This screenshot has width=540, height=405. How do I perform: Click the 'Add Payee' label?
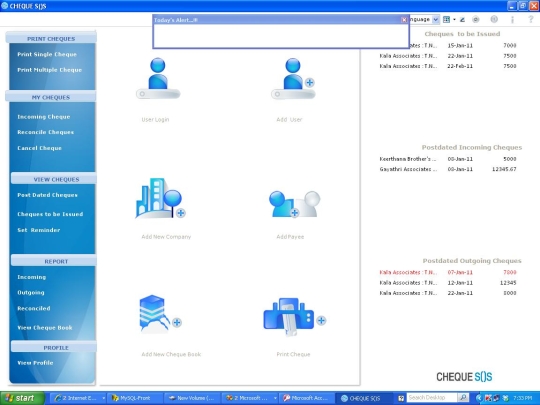[x=290, y=237]
